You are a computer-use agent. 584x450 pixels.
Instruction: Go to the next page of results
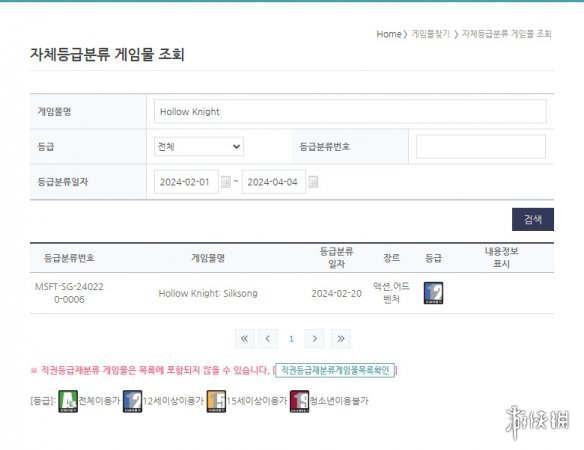[x=314, y=339]
